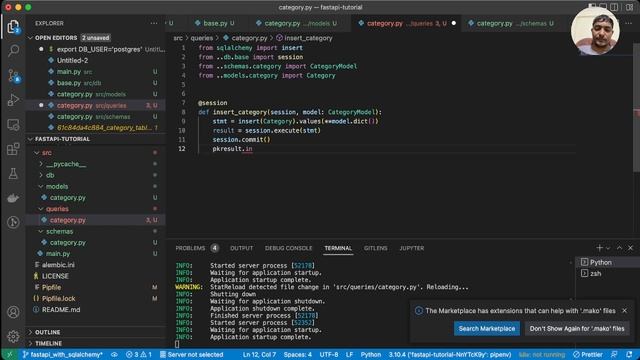This screenshot has width=640, height=360.
Task: Click the editor vertical scrollbar
Action: [636, 107]
